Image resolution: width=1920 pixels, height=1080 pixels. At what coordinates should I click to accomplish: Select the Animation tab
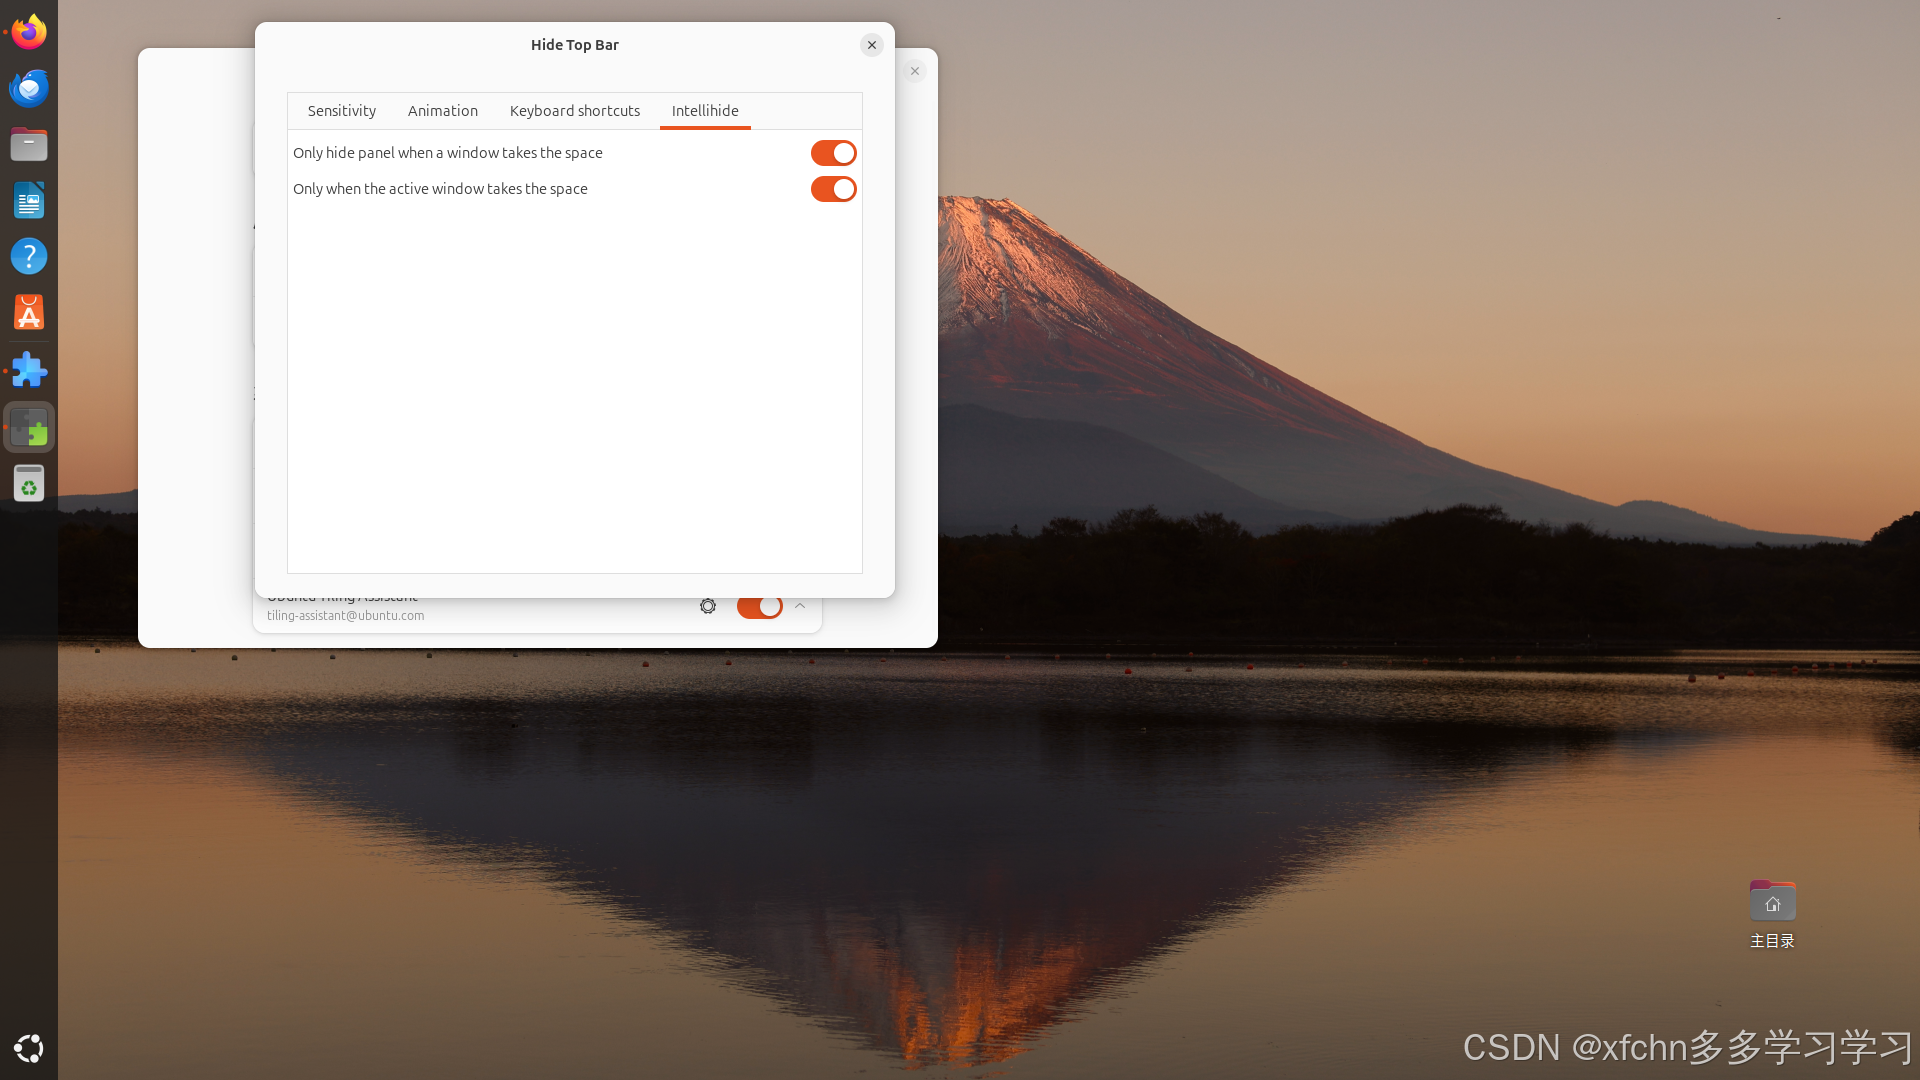[x=443, y=109]
